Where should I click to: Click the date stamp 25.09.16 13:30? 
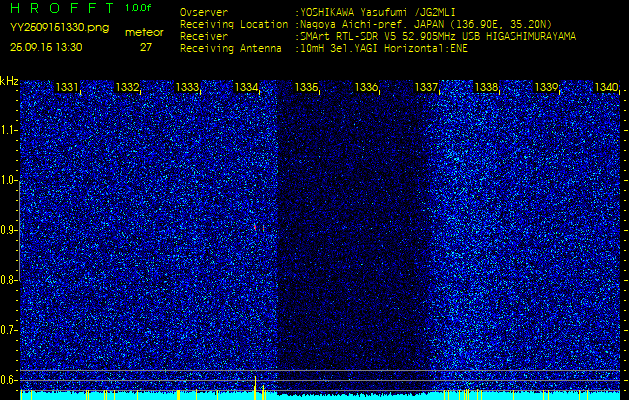46,47
